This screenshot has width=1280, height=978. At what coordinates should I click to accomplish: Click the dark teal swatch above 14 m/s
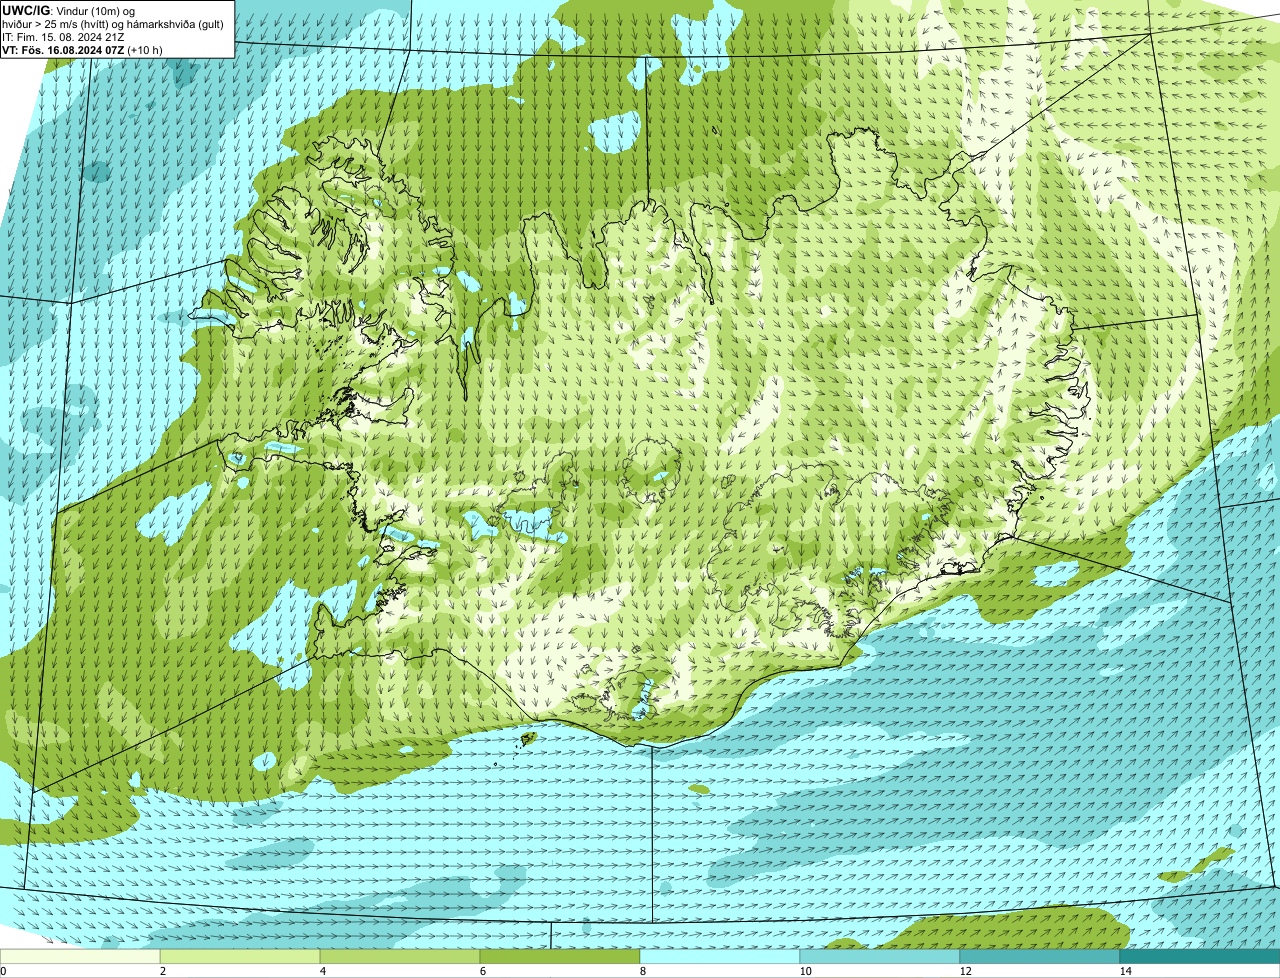[x=1200, y=956]
